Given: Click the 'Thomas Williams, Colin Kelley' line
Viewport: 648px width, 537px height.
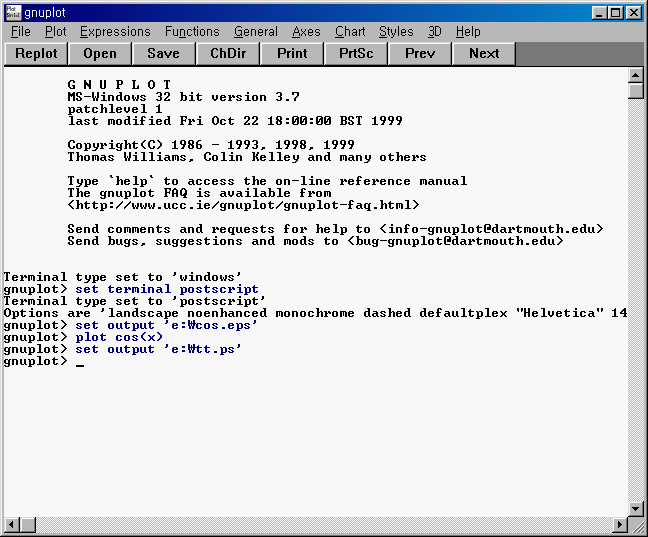Looking at the screenshot, I should [247, 157].
